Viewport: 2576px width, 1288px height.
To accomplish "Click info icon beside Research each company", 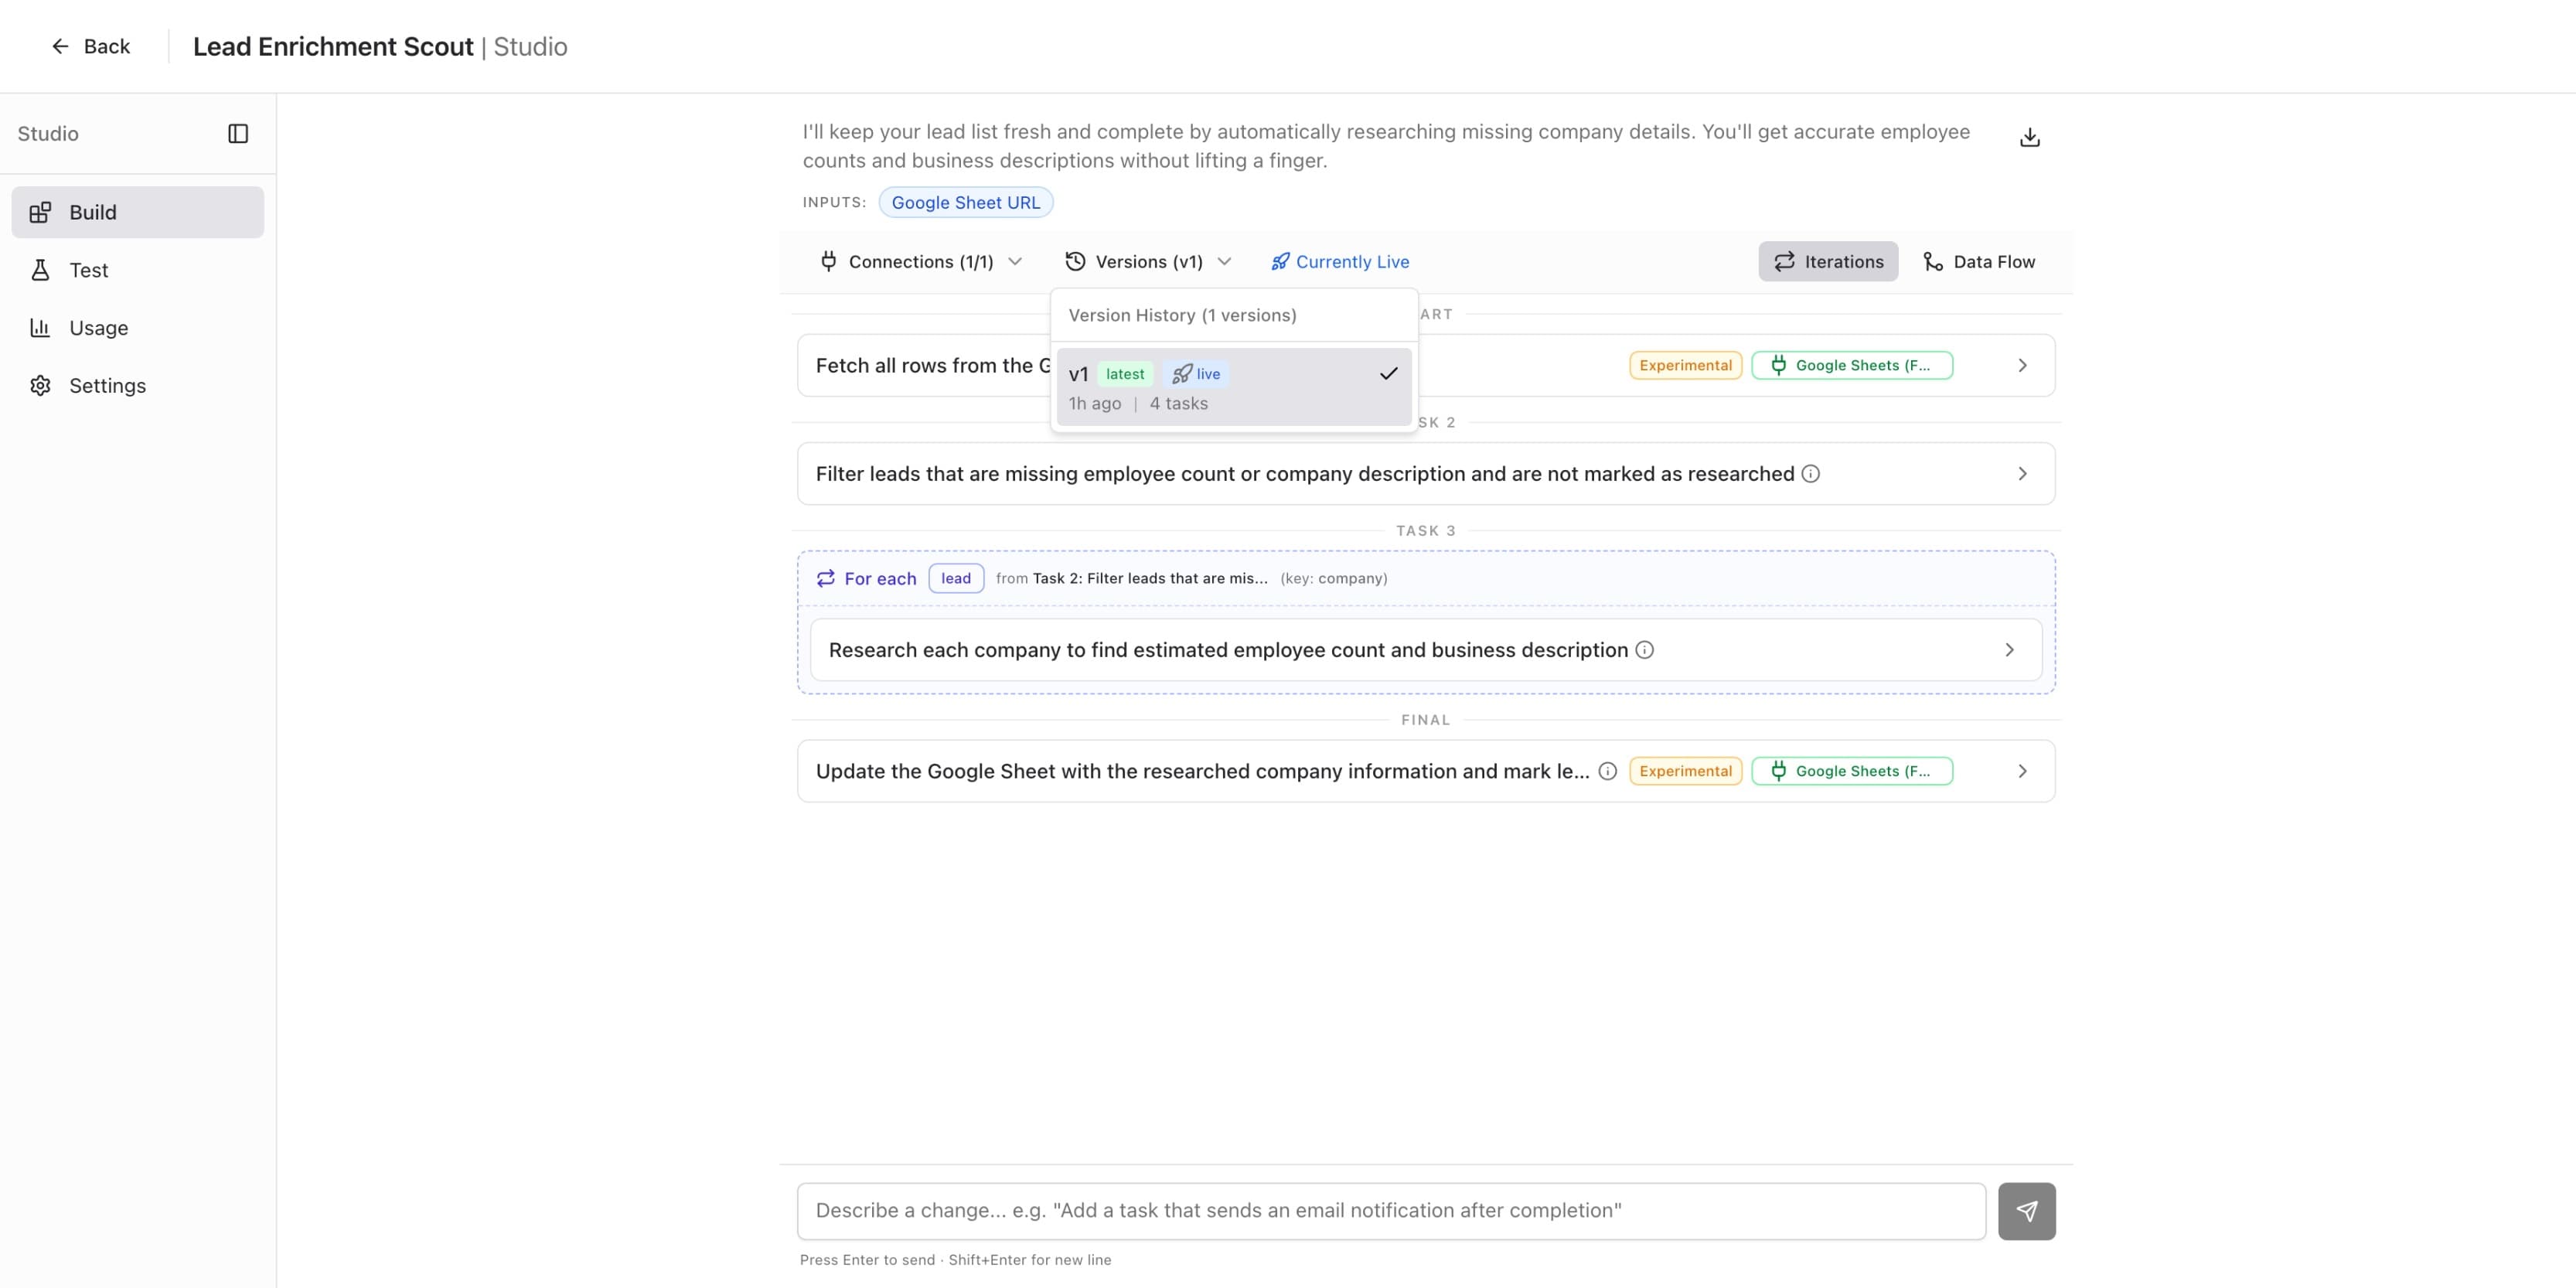I will click(x=1644, y=650).
